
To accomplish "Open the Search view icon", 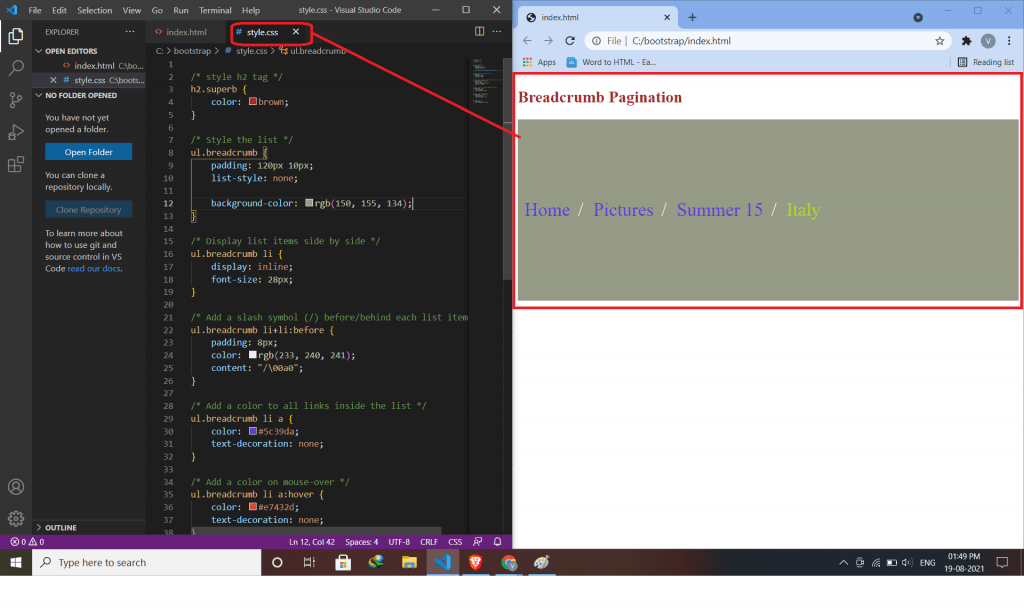I will point(15,68).
